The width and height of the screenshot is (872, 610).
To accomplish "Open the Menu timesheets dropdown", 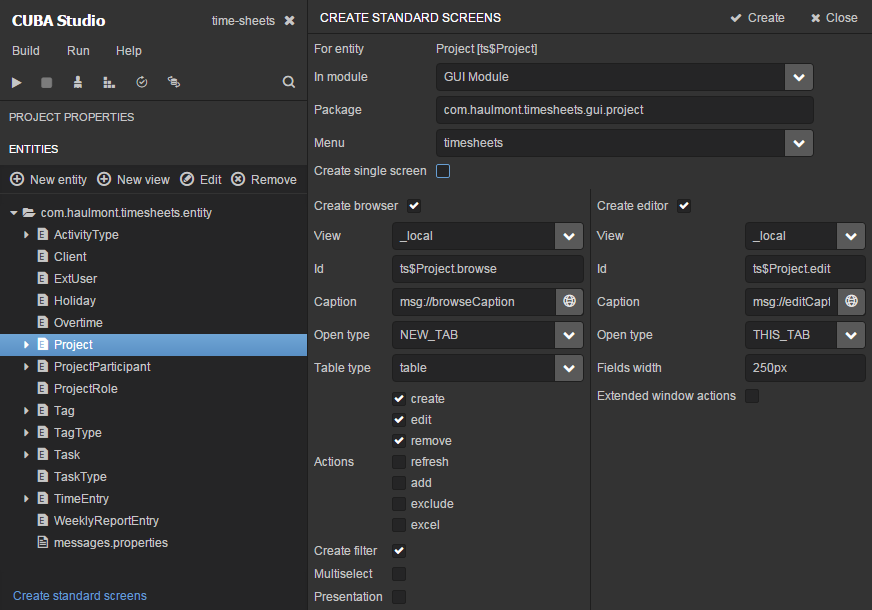I will click(x=799, y=143).
